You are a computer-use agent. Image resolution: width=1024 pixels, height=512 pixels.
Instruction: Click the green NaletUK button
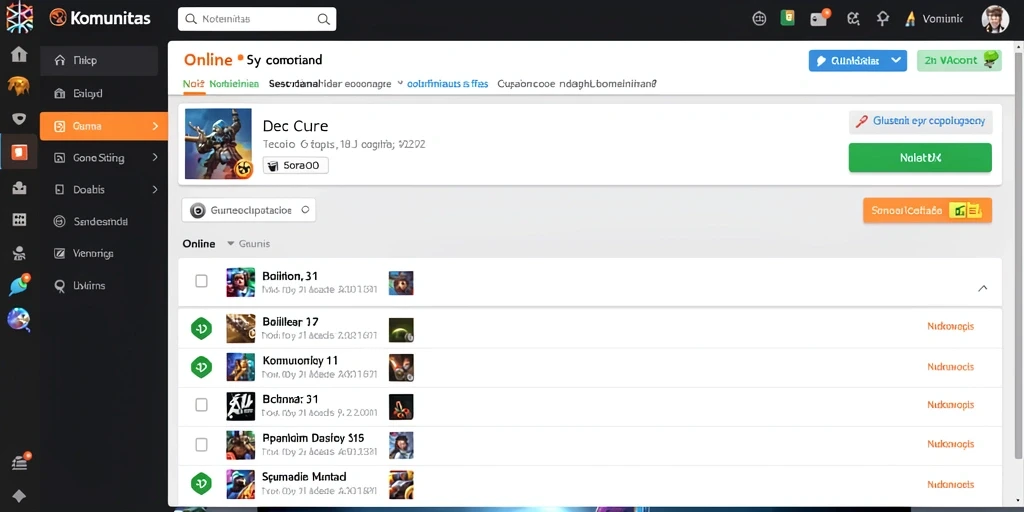pos(920,158)
